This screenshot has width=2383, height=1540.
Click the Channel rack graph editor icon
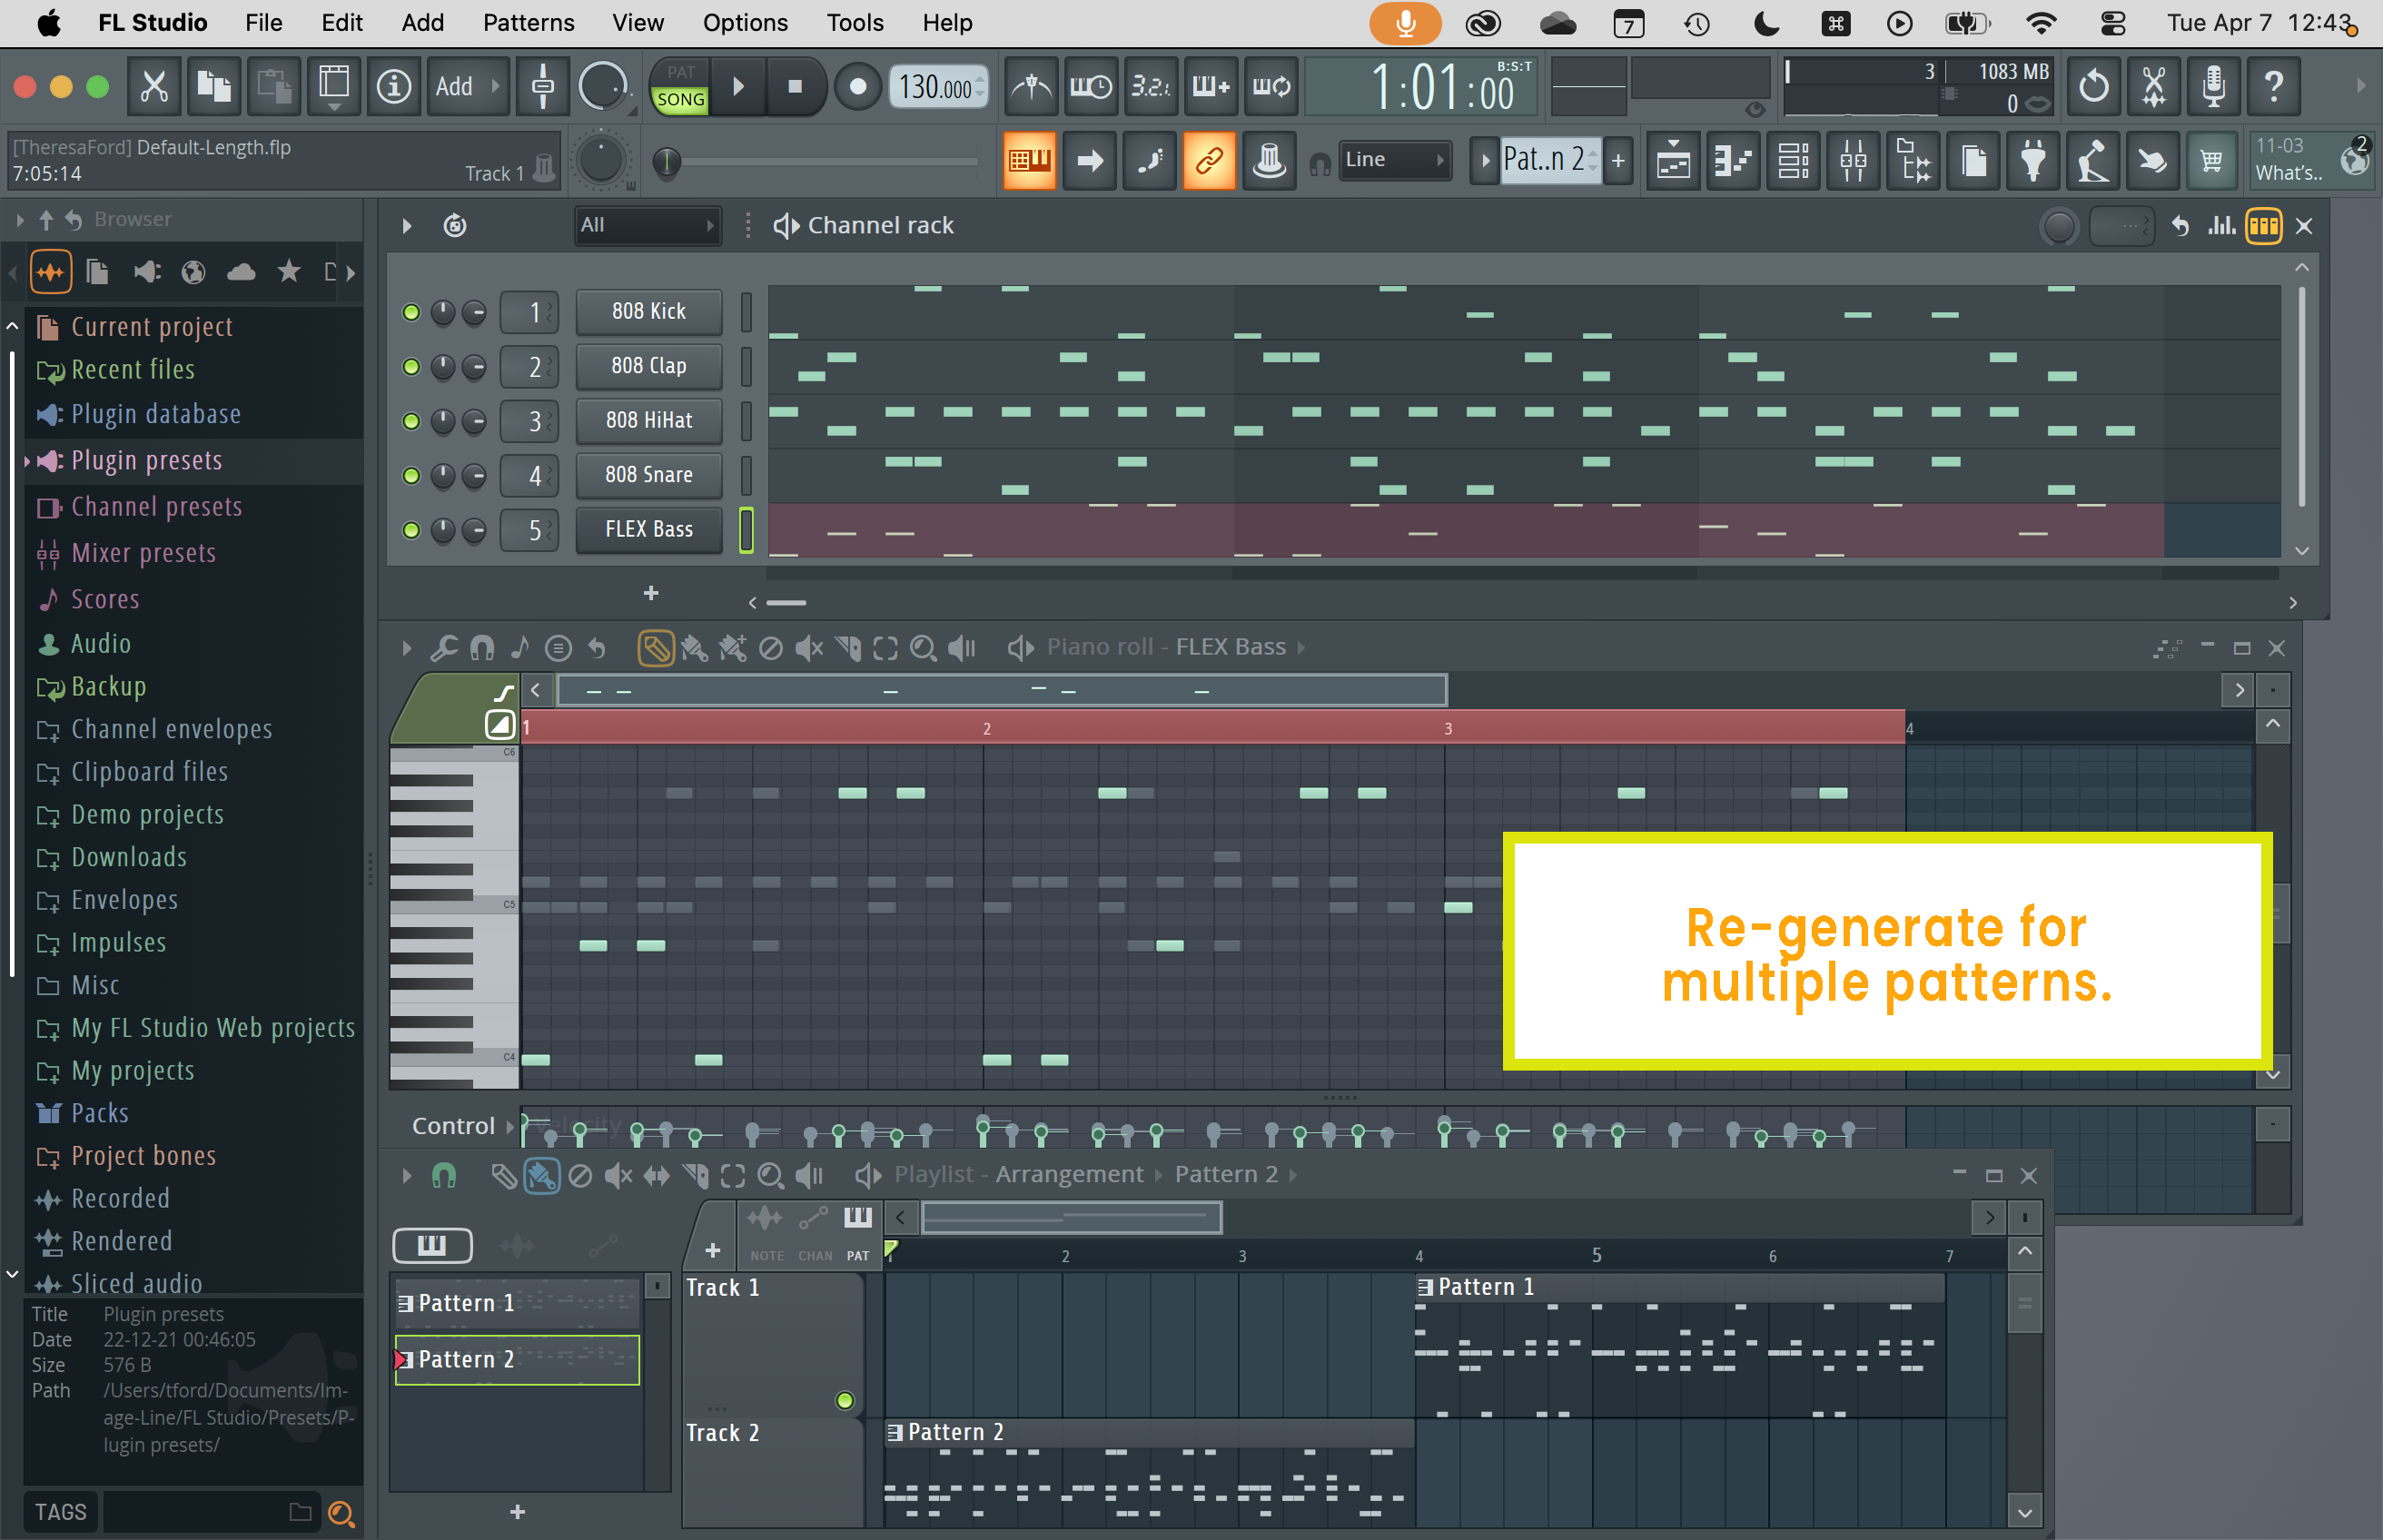2222,226
